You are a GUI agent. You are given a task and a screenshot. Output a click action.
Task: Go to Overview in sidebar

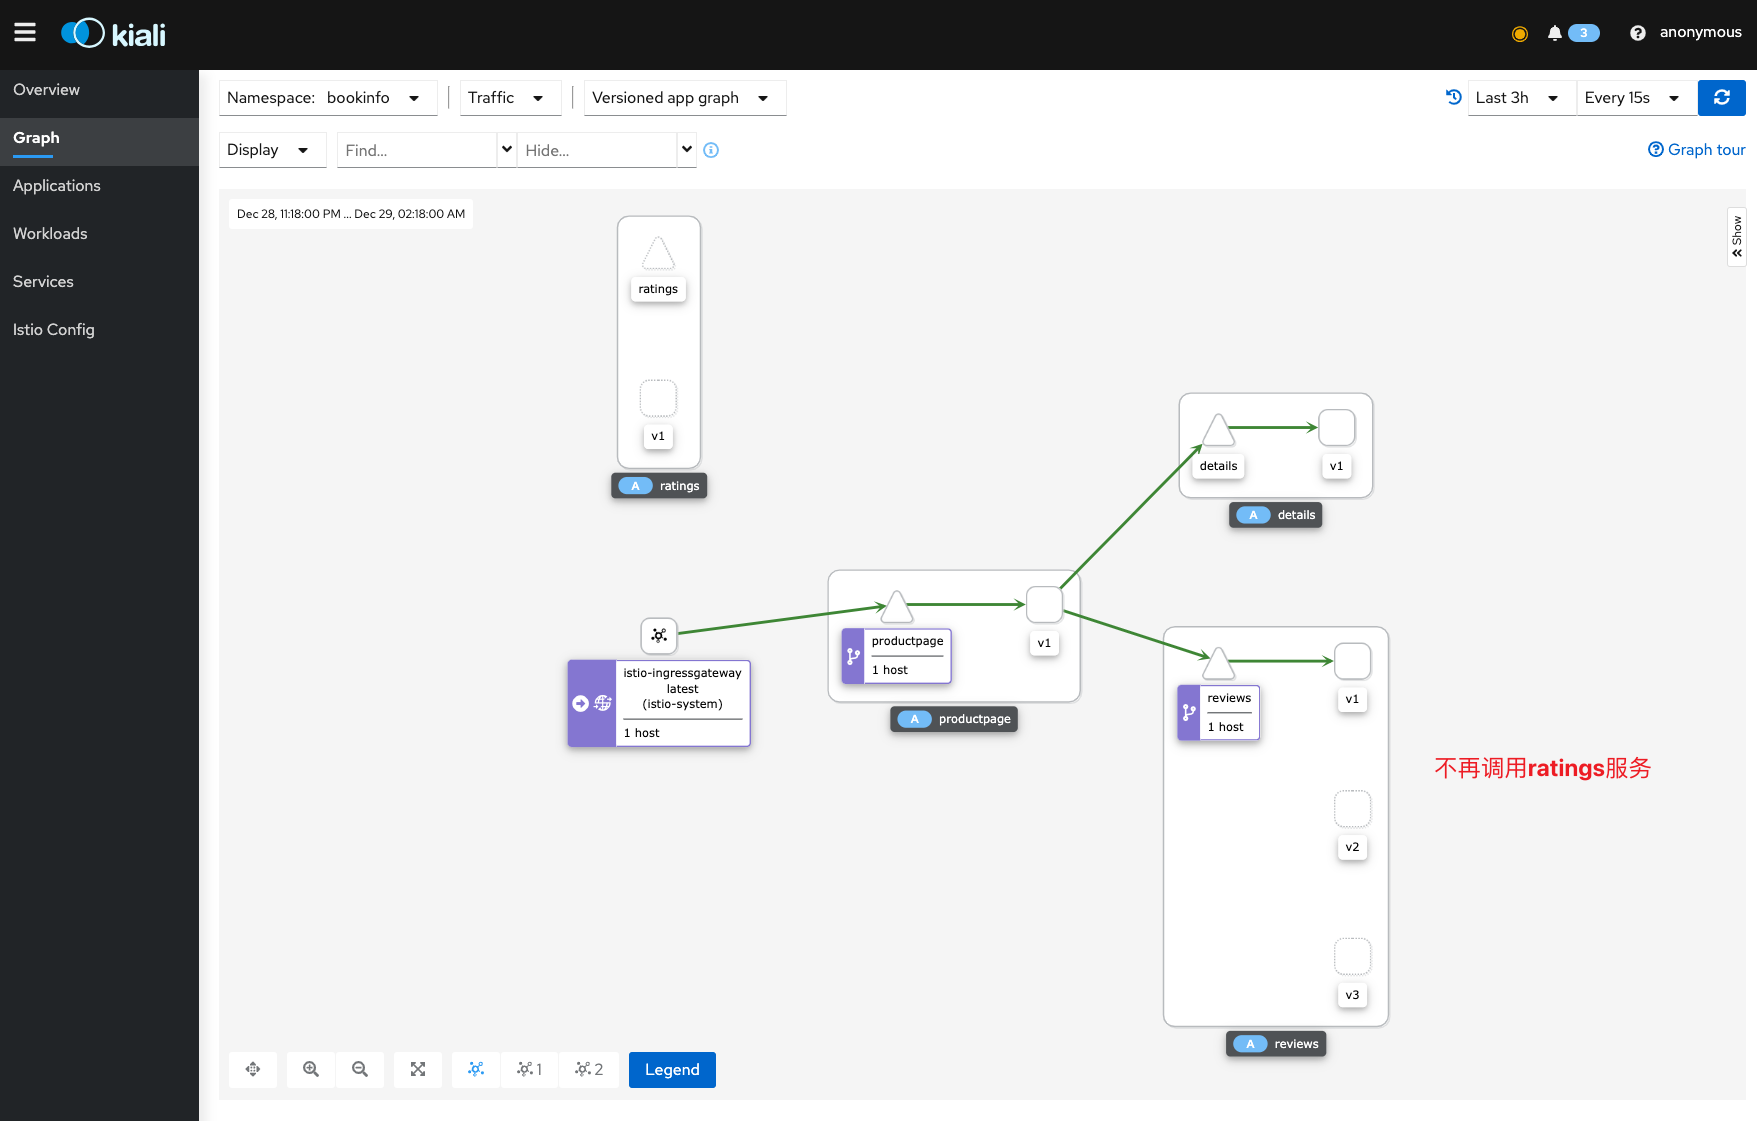coord(99,90)
